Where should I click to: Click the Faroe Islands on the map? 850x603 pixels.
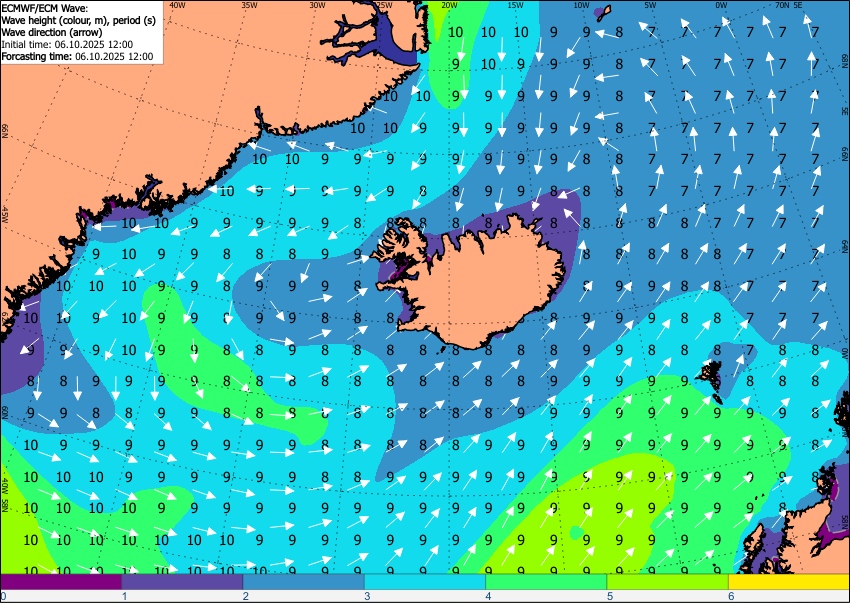coord(713,376)
